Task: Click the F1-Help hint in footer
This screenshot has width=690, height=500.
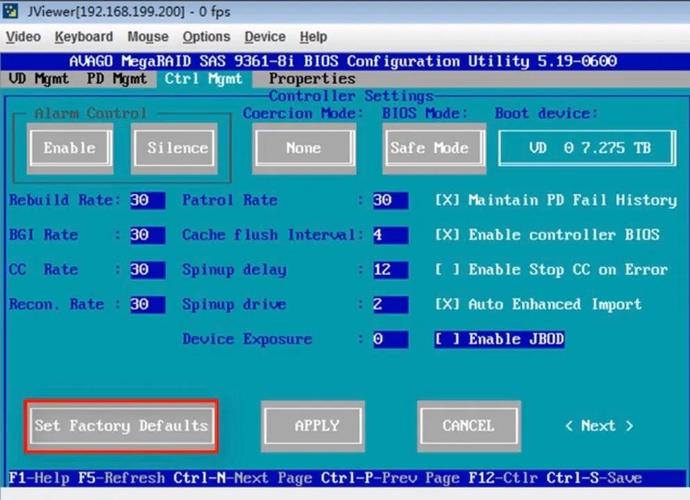Action: 39,478
